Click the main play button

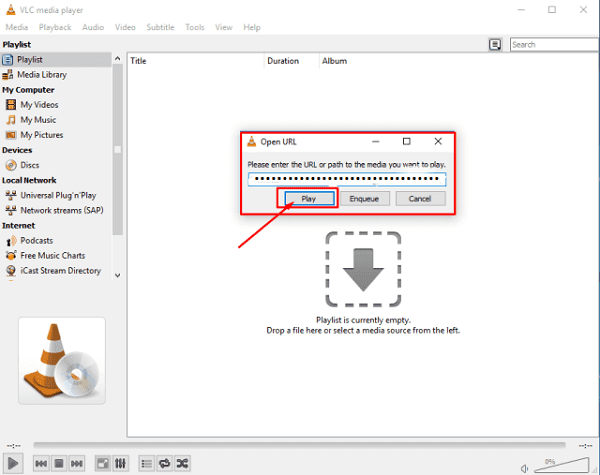coord(13,464)
